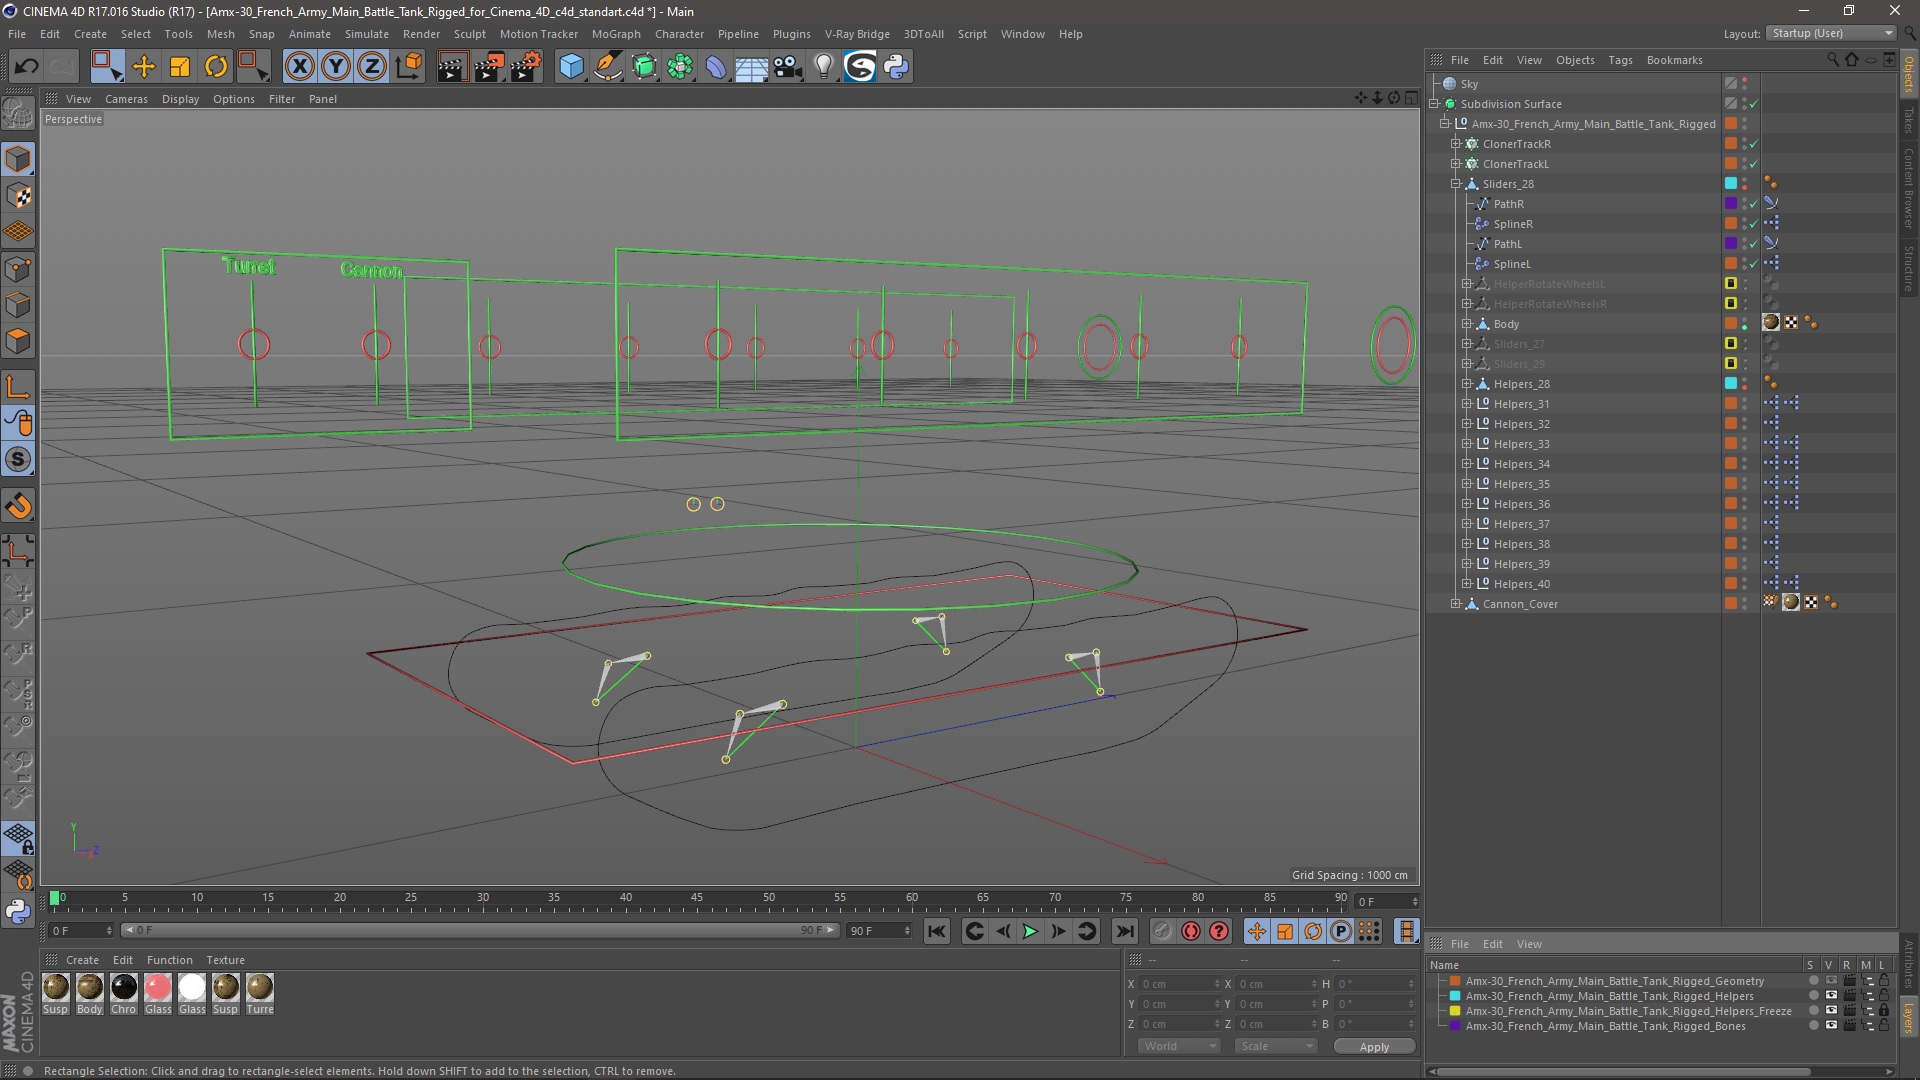The width and height of the screenshot is (1920, 1080).
Task: Activate the Scale tool
Action: coord(180,67)
